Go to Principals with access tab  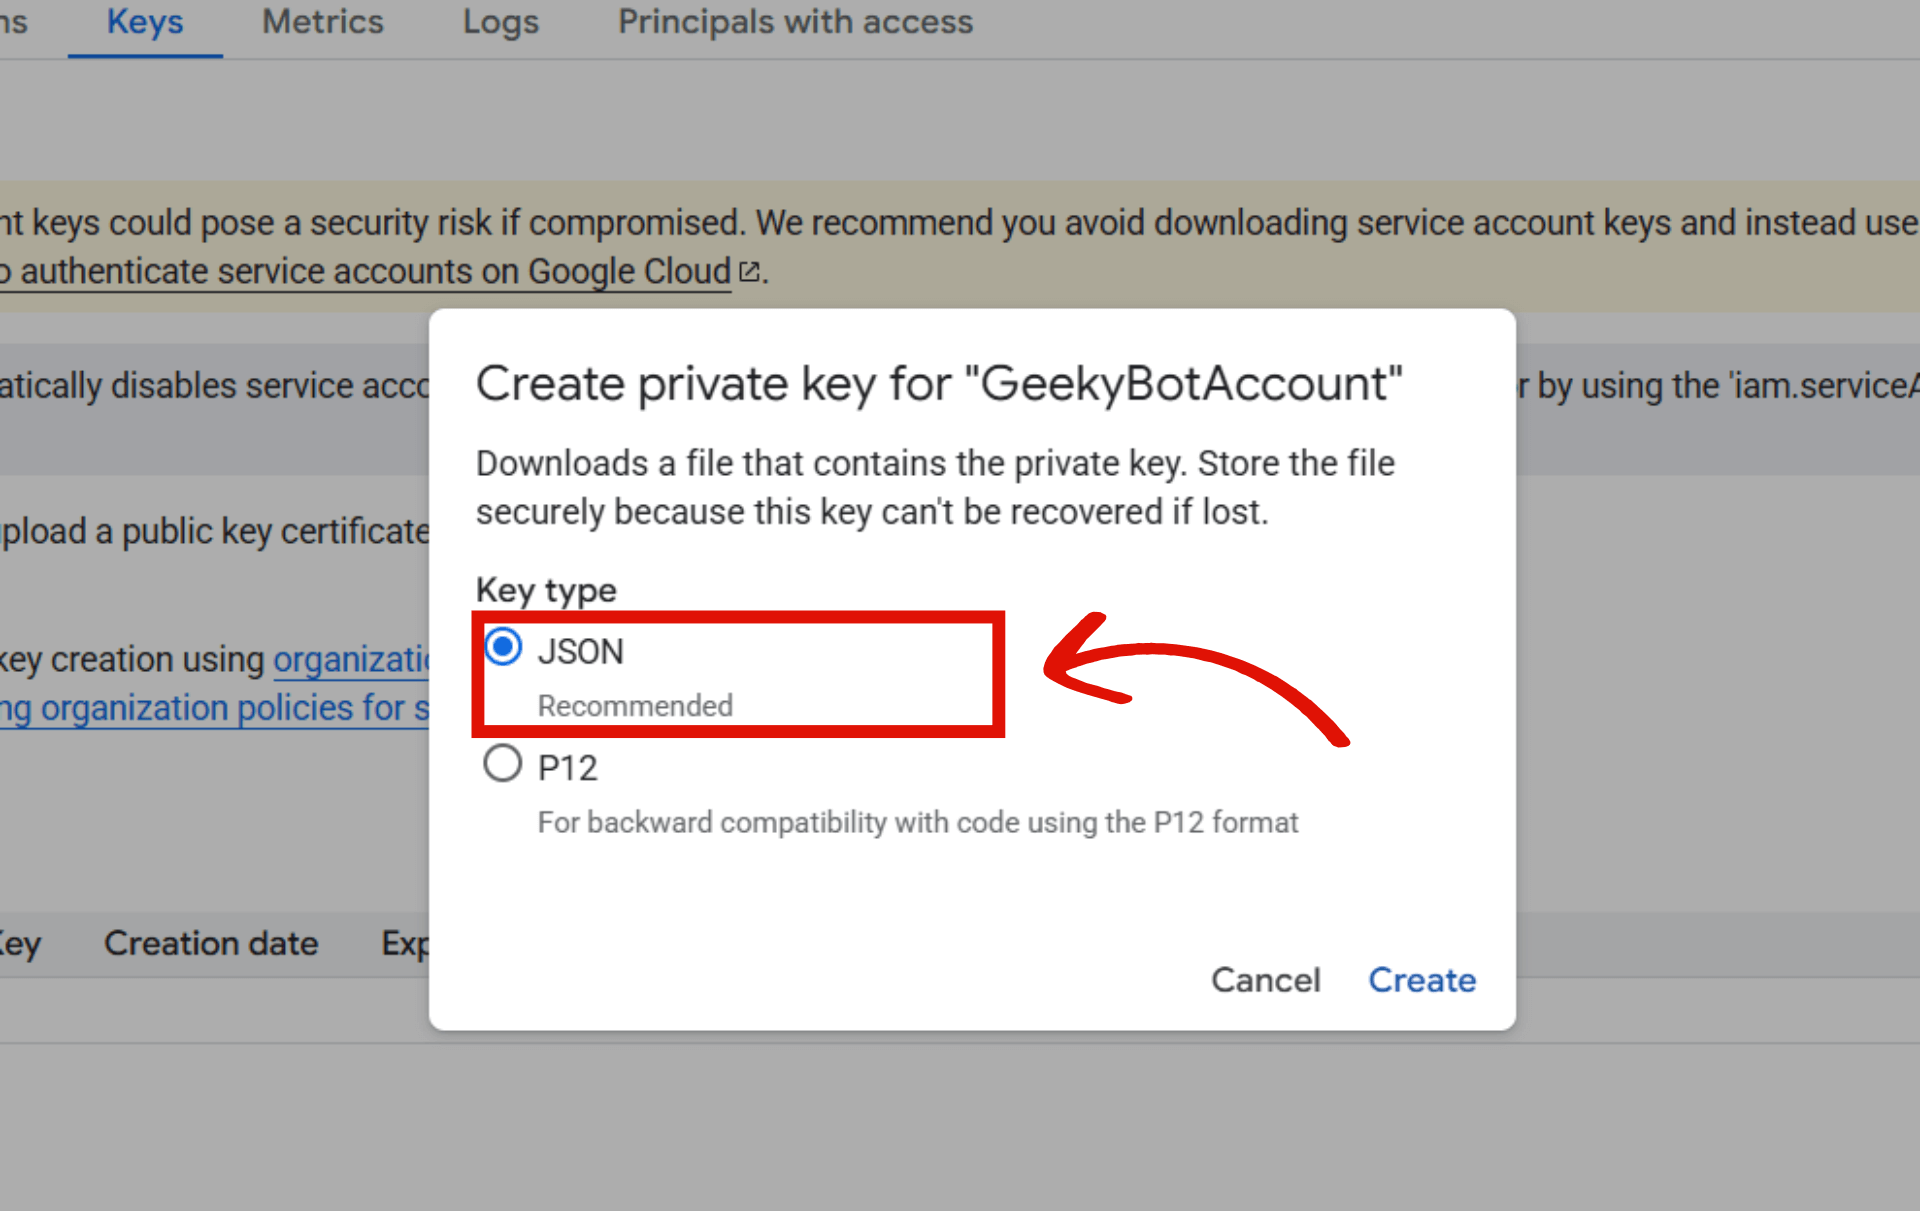tap(795, 22)
